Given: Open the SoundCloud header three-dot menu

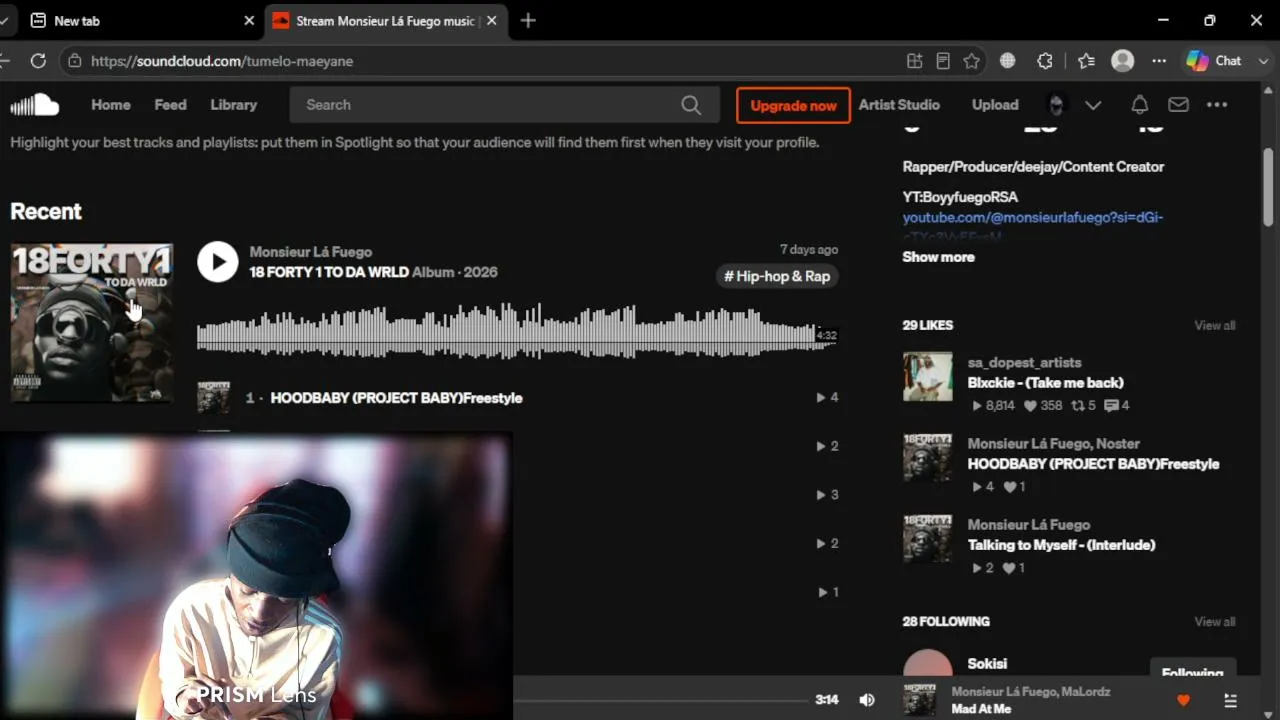Looking at the screenshot, I should click(1216, 105).
